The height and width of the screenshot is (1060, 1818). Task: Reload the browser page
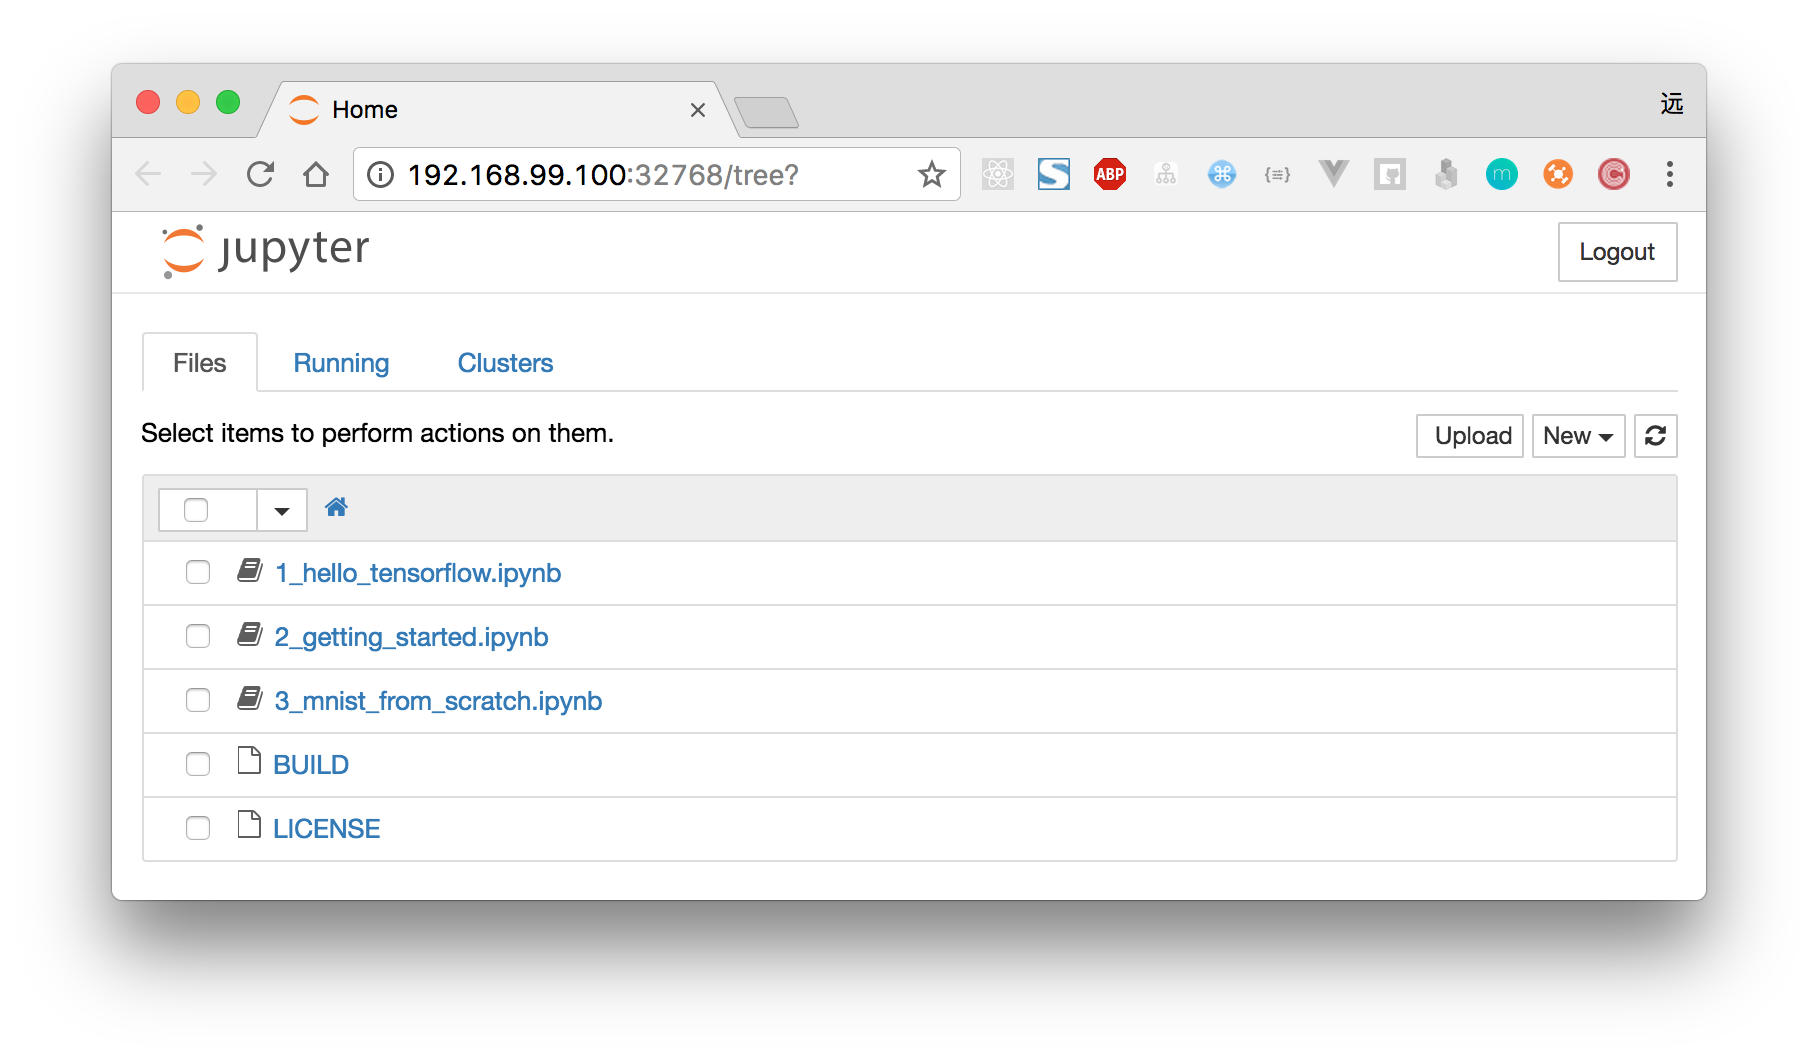(x=260, y=175)
